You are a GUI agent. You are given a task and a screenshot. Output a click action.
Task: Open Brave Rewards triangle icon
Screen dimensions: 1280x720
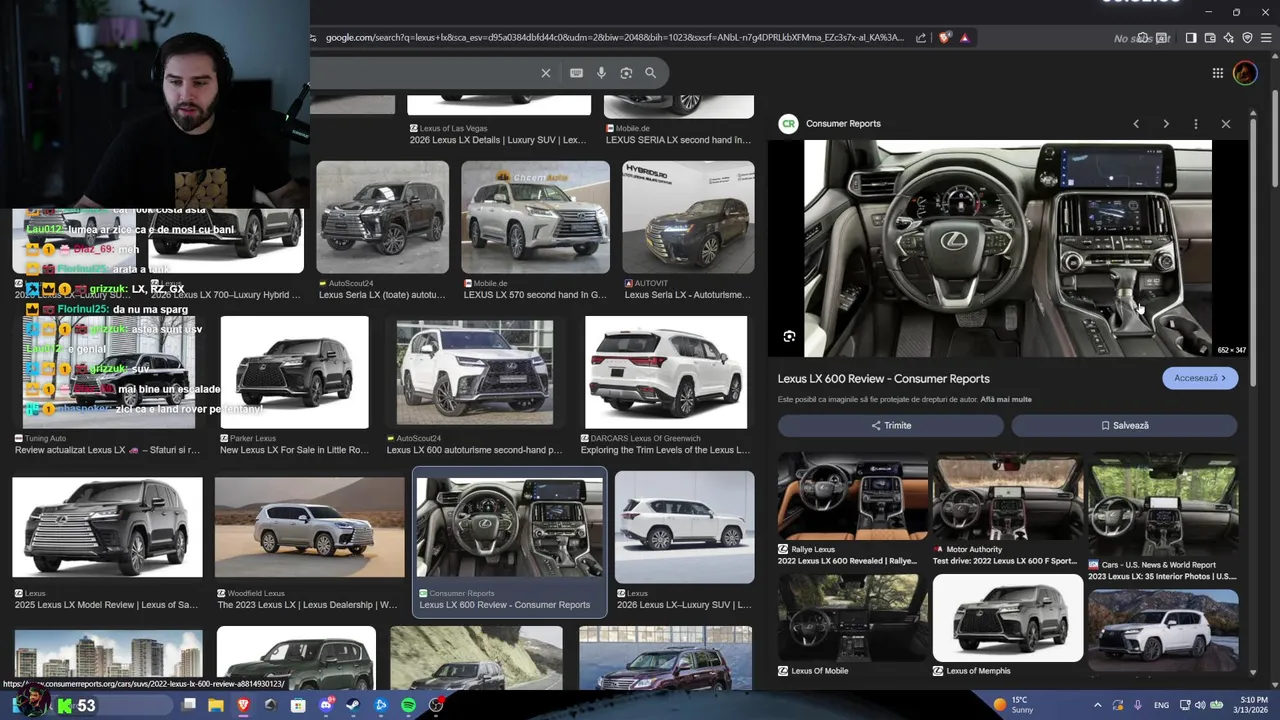tap(964, 38)
